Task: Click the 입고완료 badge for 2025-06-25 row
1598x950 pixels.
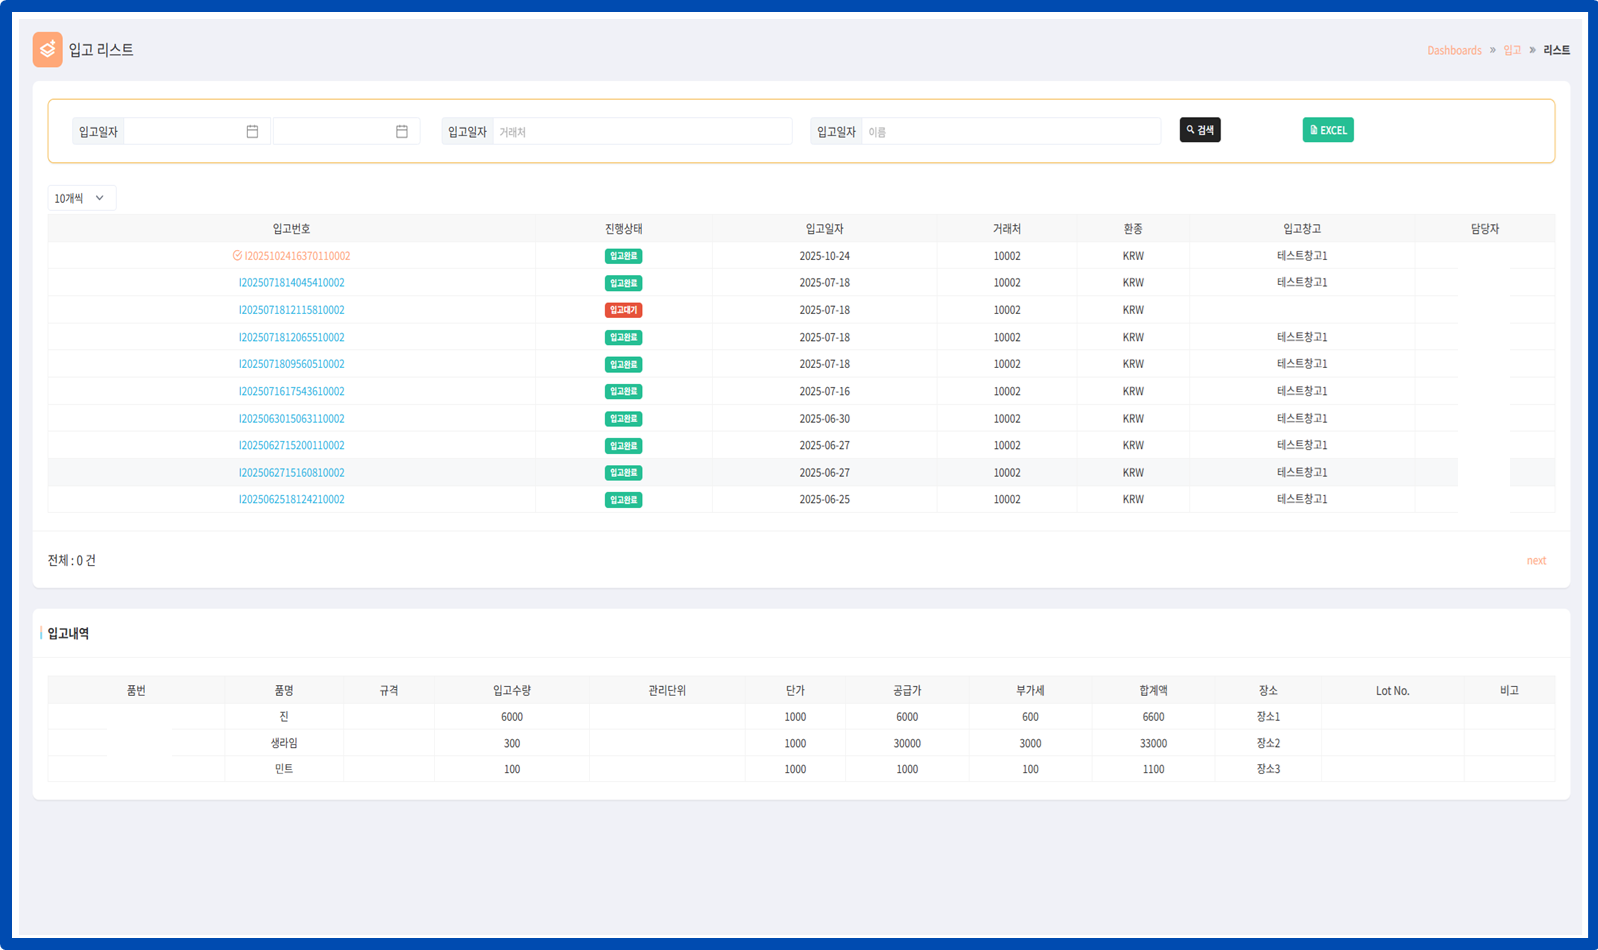Action: coord(623,500)
